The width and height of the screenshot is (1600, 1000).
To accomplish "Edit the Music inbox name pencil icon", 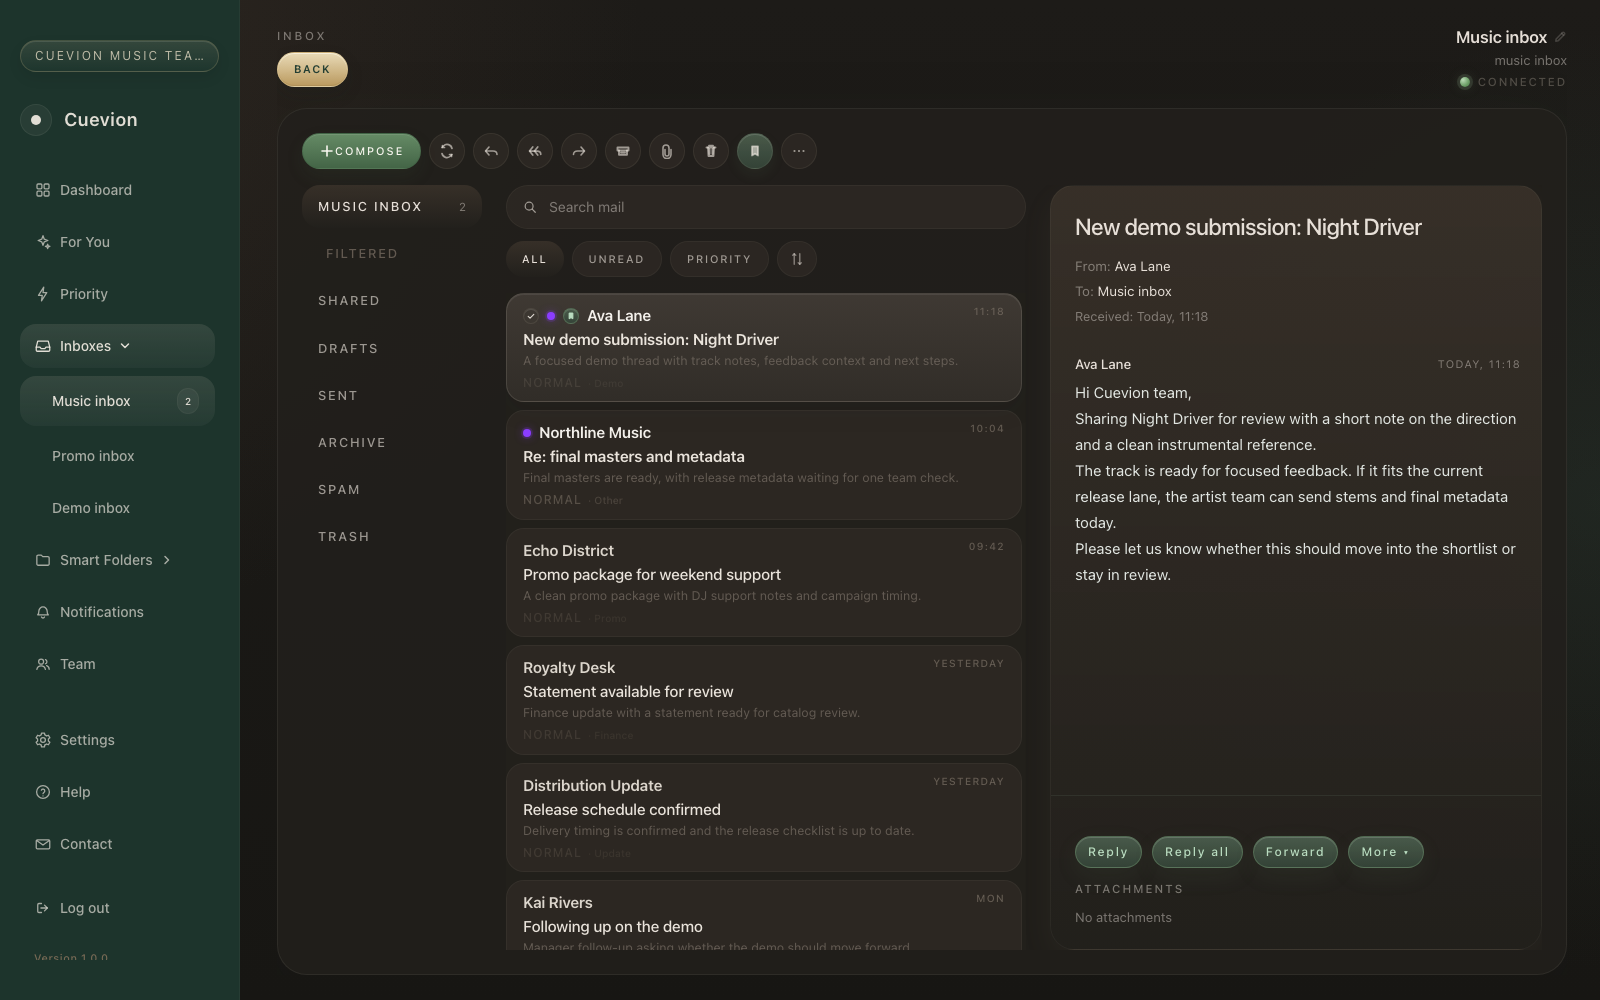I will click(x=1560, y=37).
